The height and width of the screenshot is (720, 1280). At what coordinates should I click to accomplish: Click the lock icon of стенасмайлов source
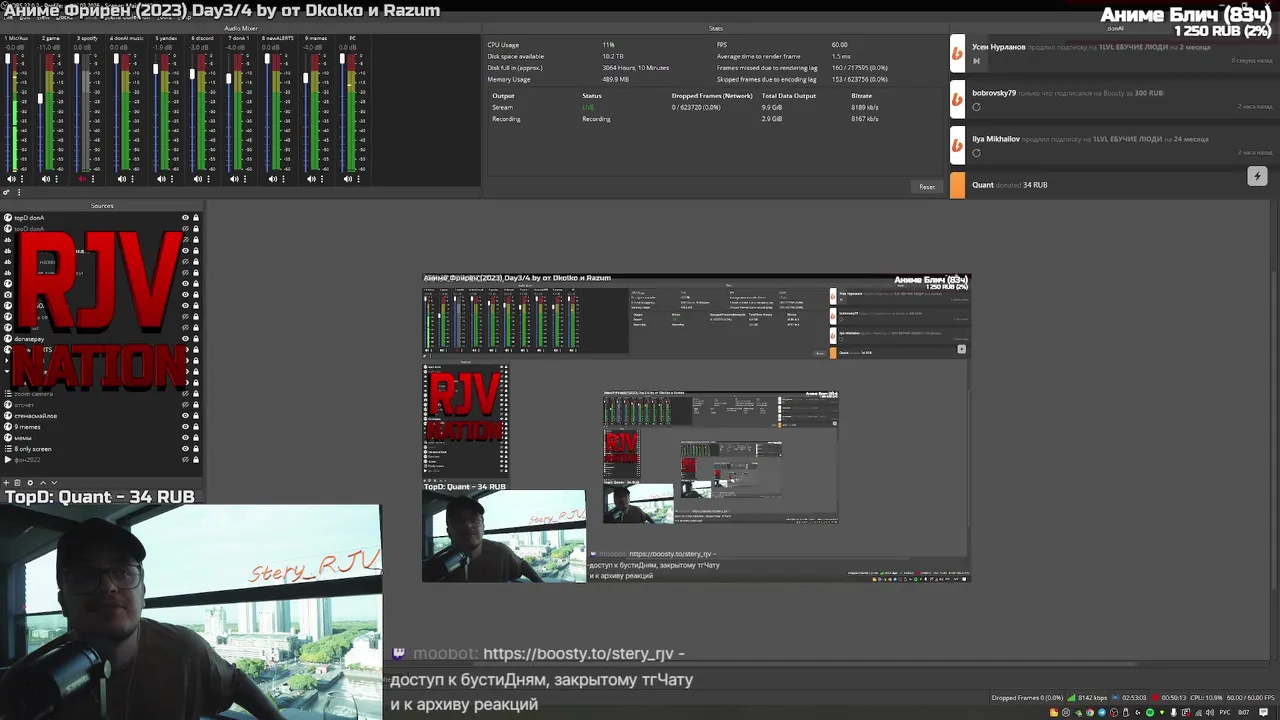[x=196, y=416]
